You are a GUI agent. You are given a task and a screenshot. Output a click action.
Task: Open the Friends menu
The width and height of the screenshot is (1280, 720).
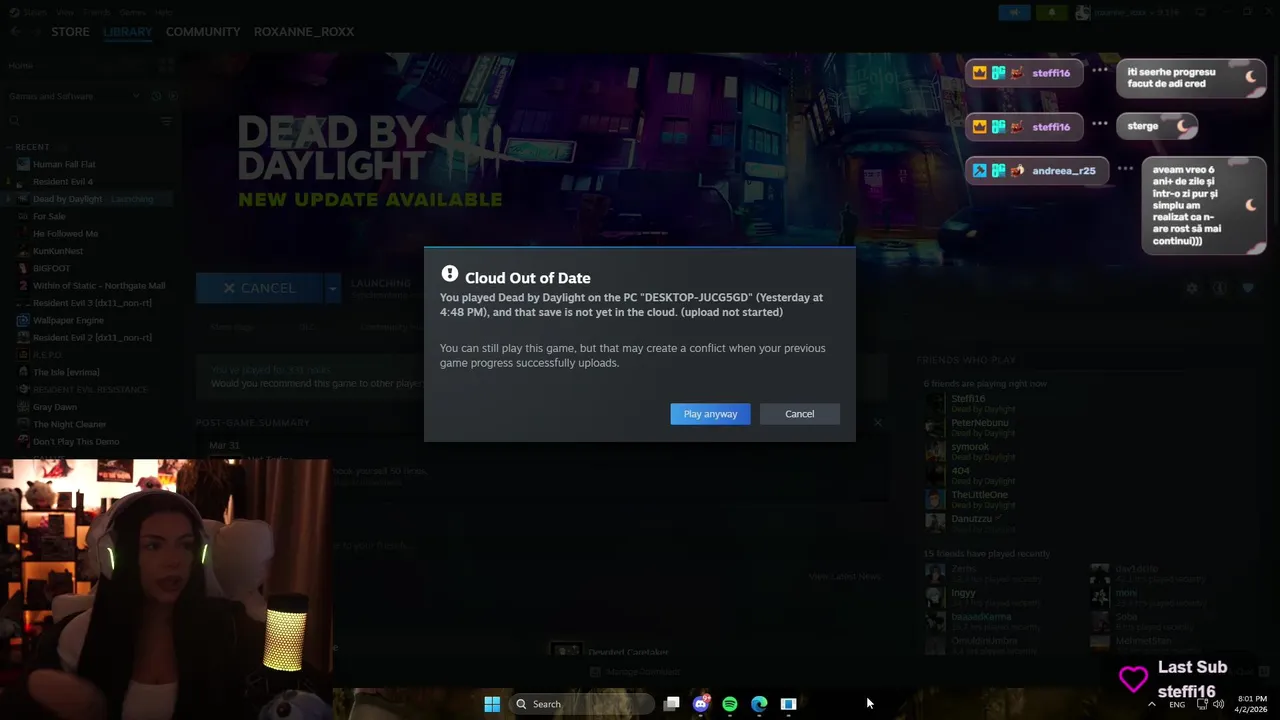click(x=97, y=12)
